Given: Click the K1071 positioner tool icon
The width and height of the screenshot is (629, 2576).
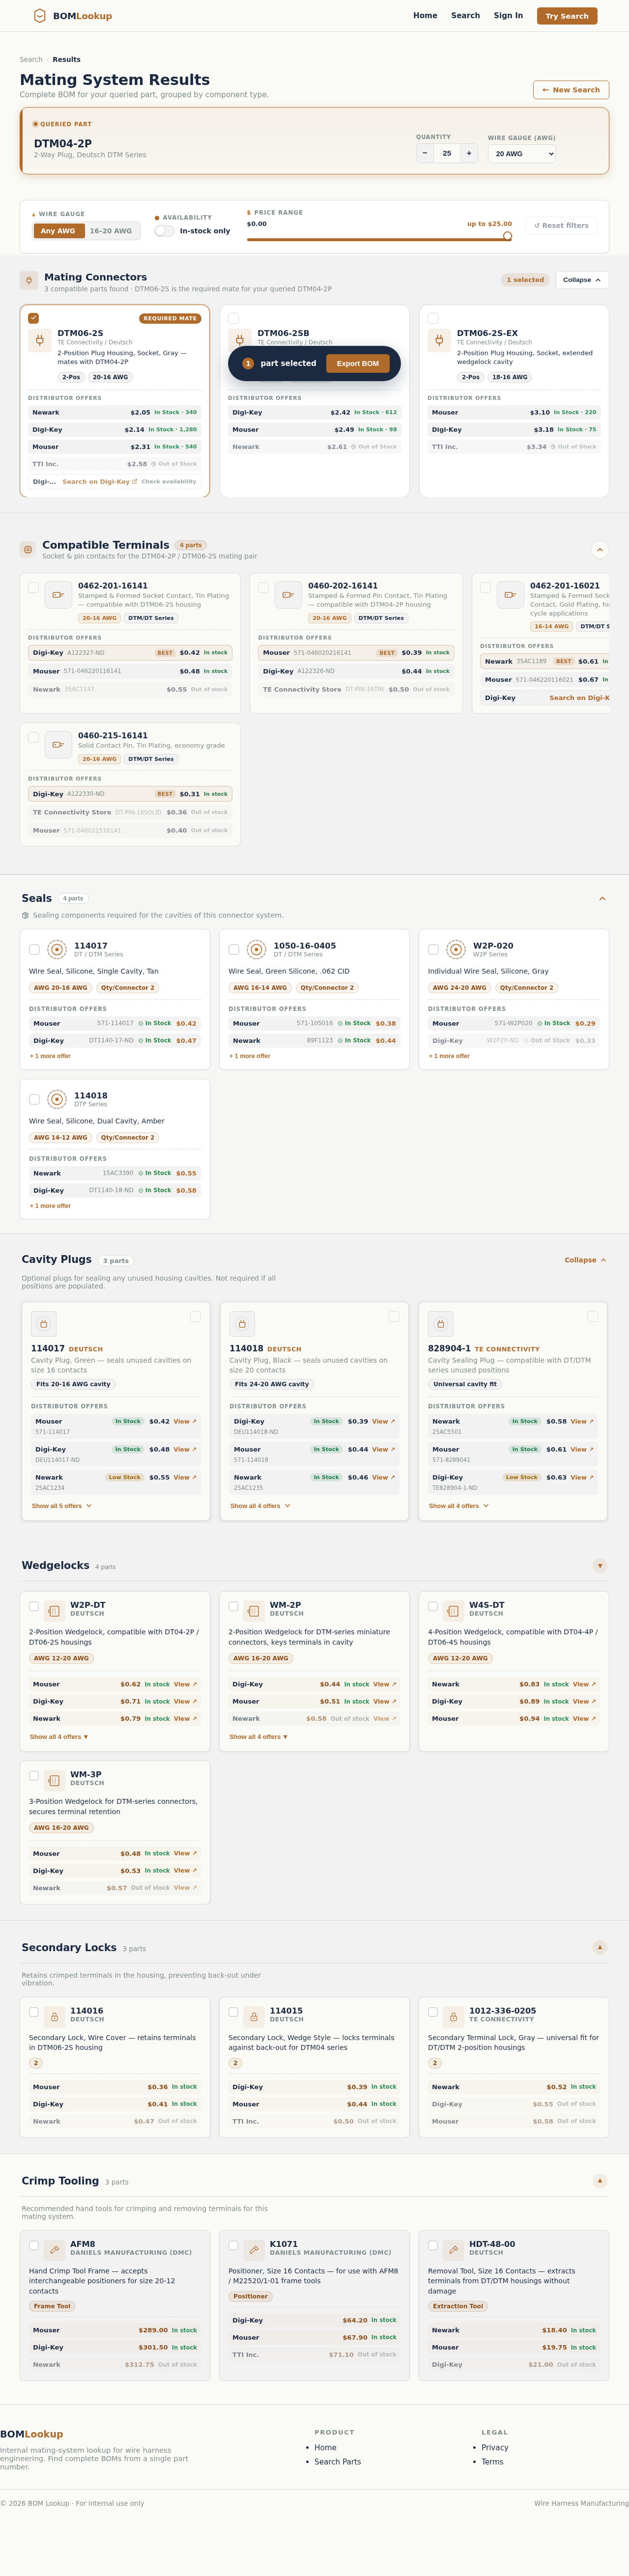Looking at the screenshot, I should click(254, 2249).
